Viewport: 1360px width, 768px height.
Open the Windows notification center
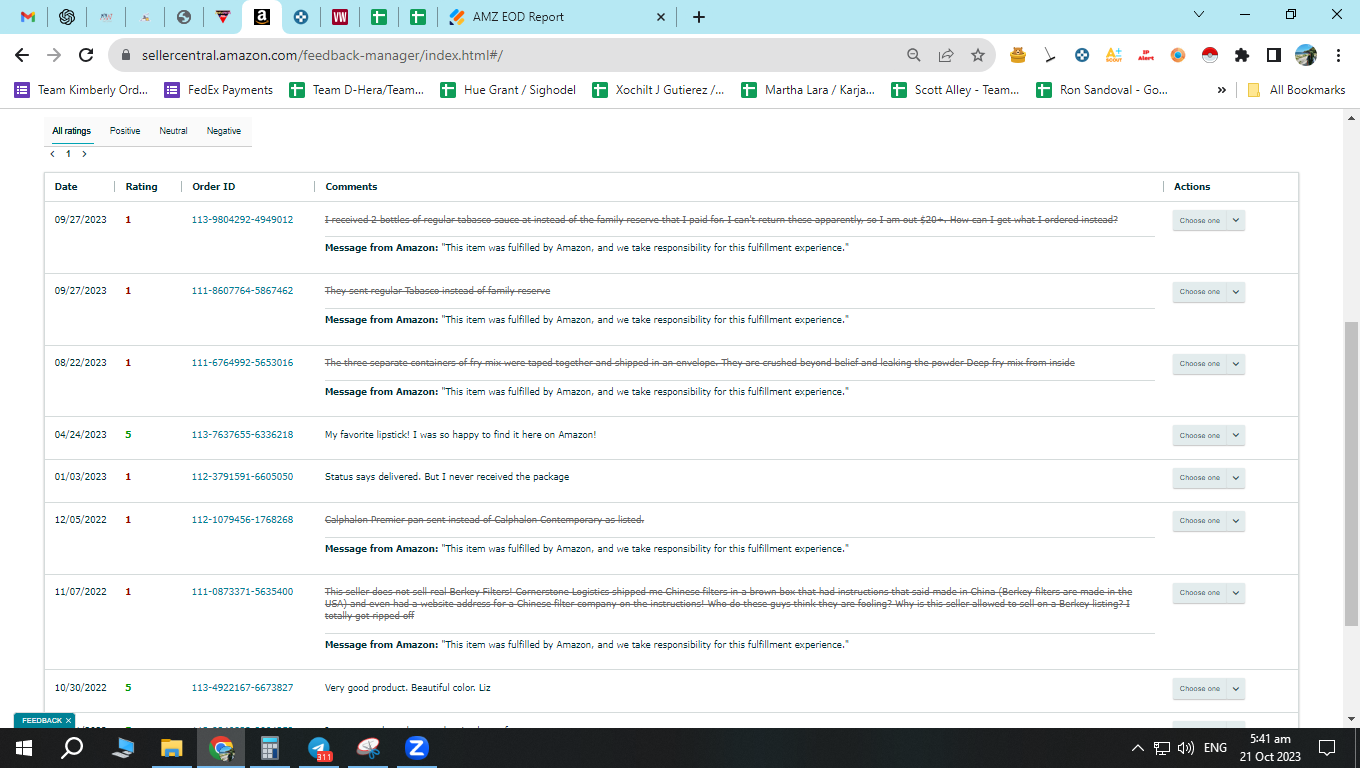coord(1327,748)
